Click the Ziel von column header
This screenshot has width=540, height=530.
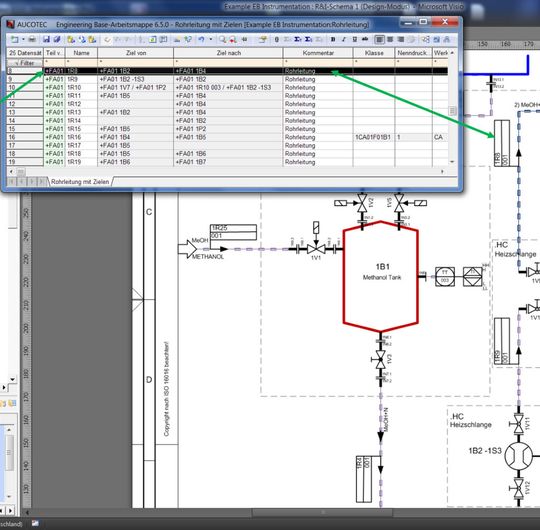136,53
